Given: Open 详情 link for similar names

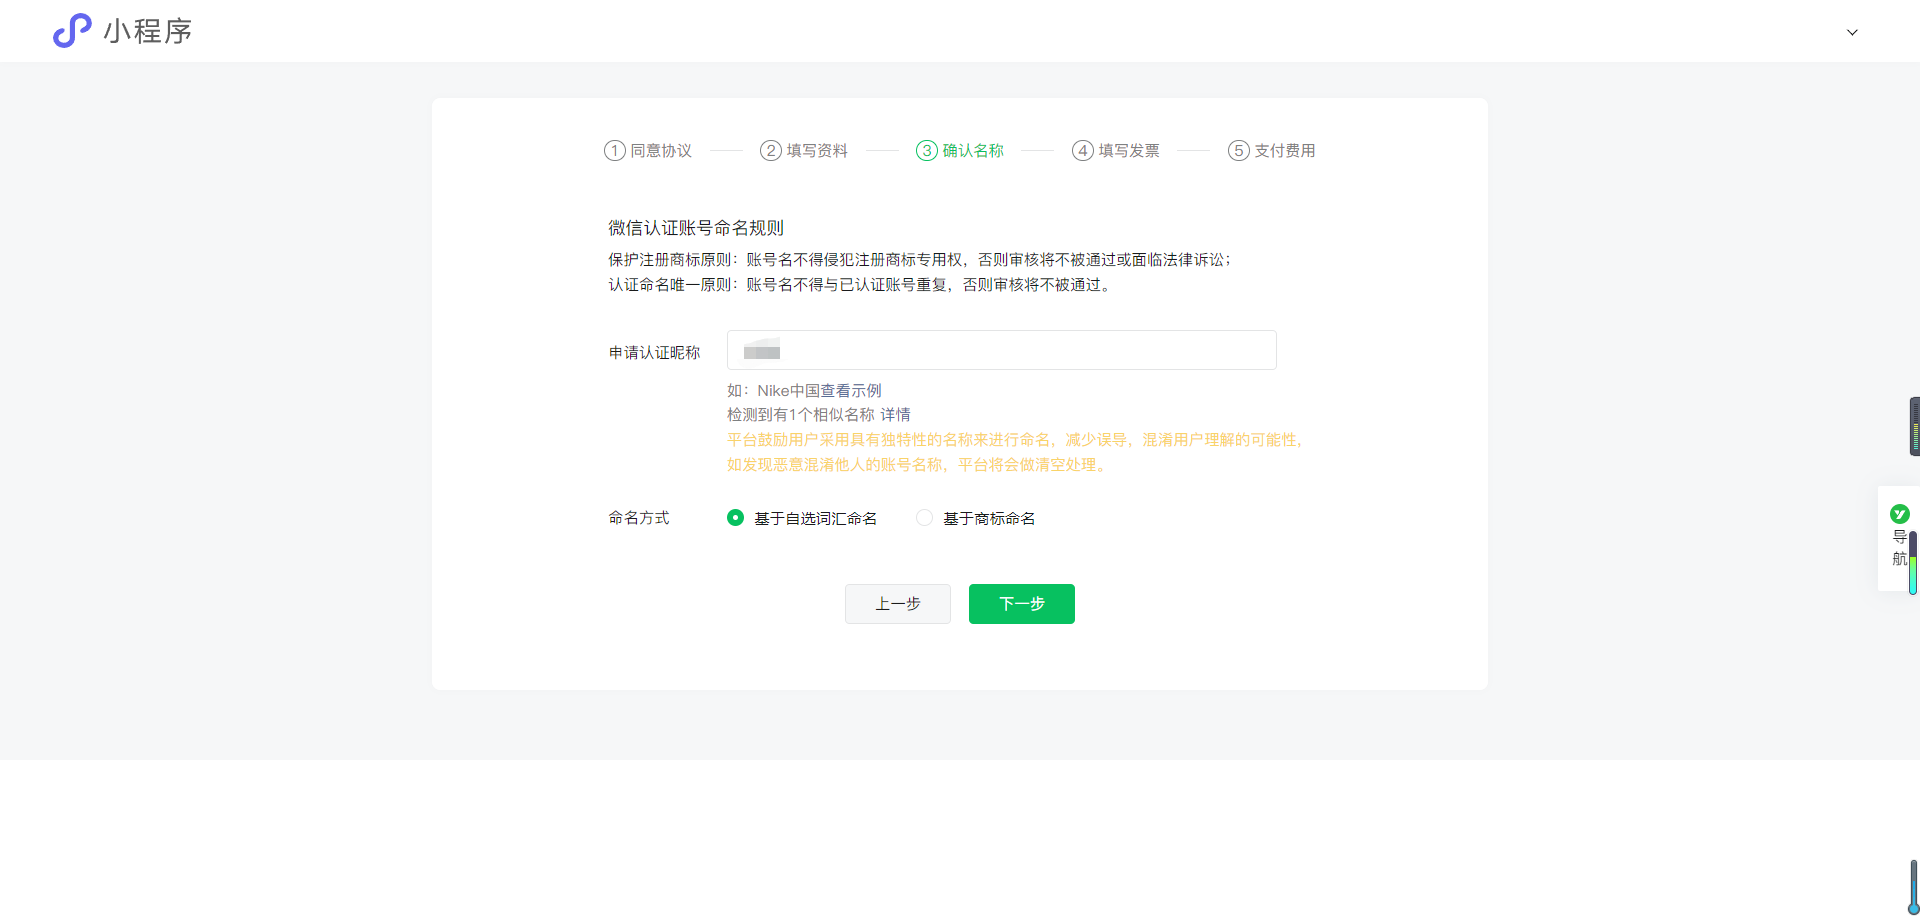Looking at the screenshot, I should point(896,415).
